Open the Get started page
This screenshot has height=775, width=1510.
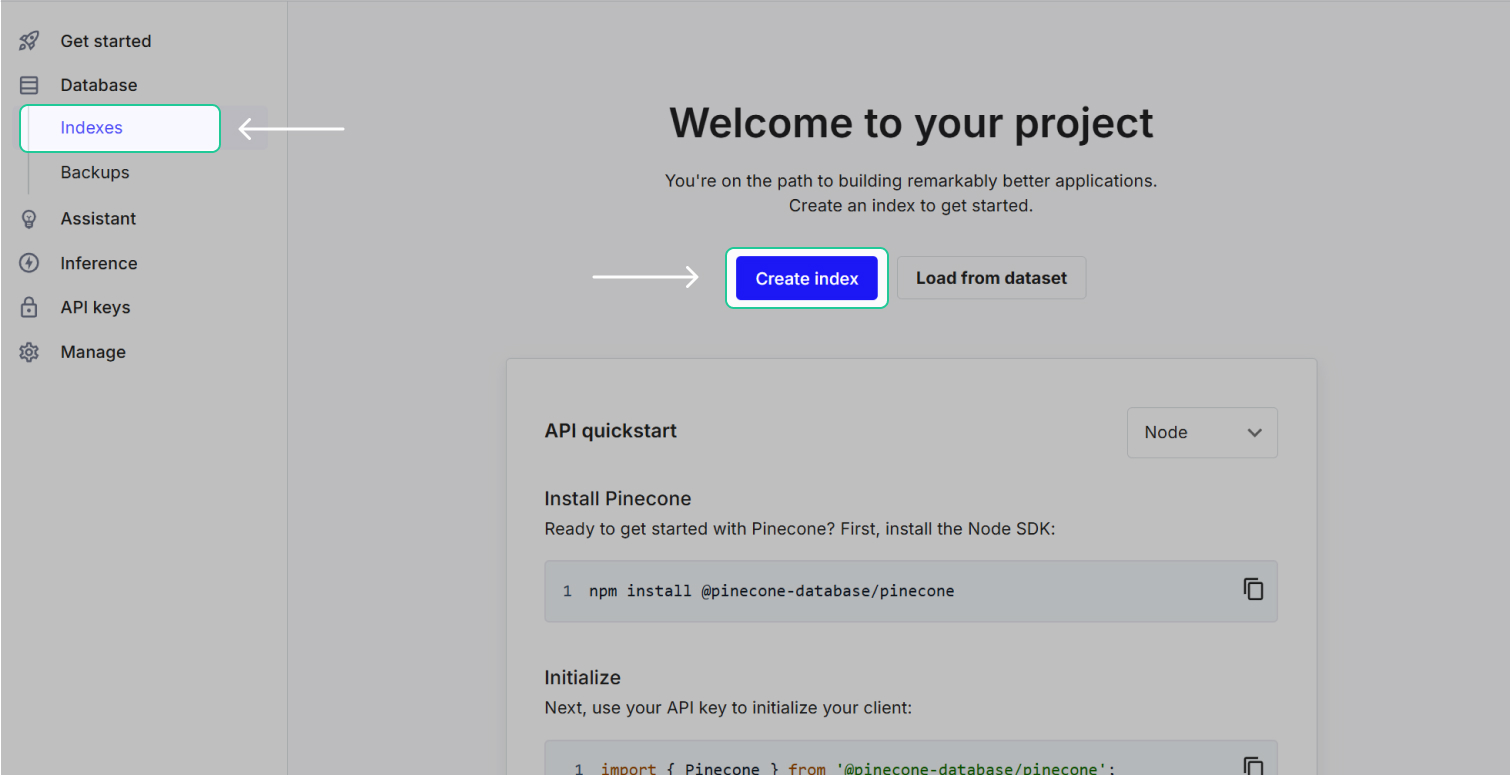pyautogui.click(x=106, y=41)
